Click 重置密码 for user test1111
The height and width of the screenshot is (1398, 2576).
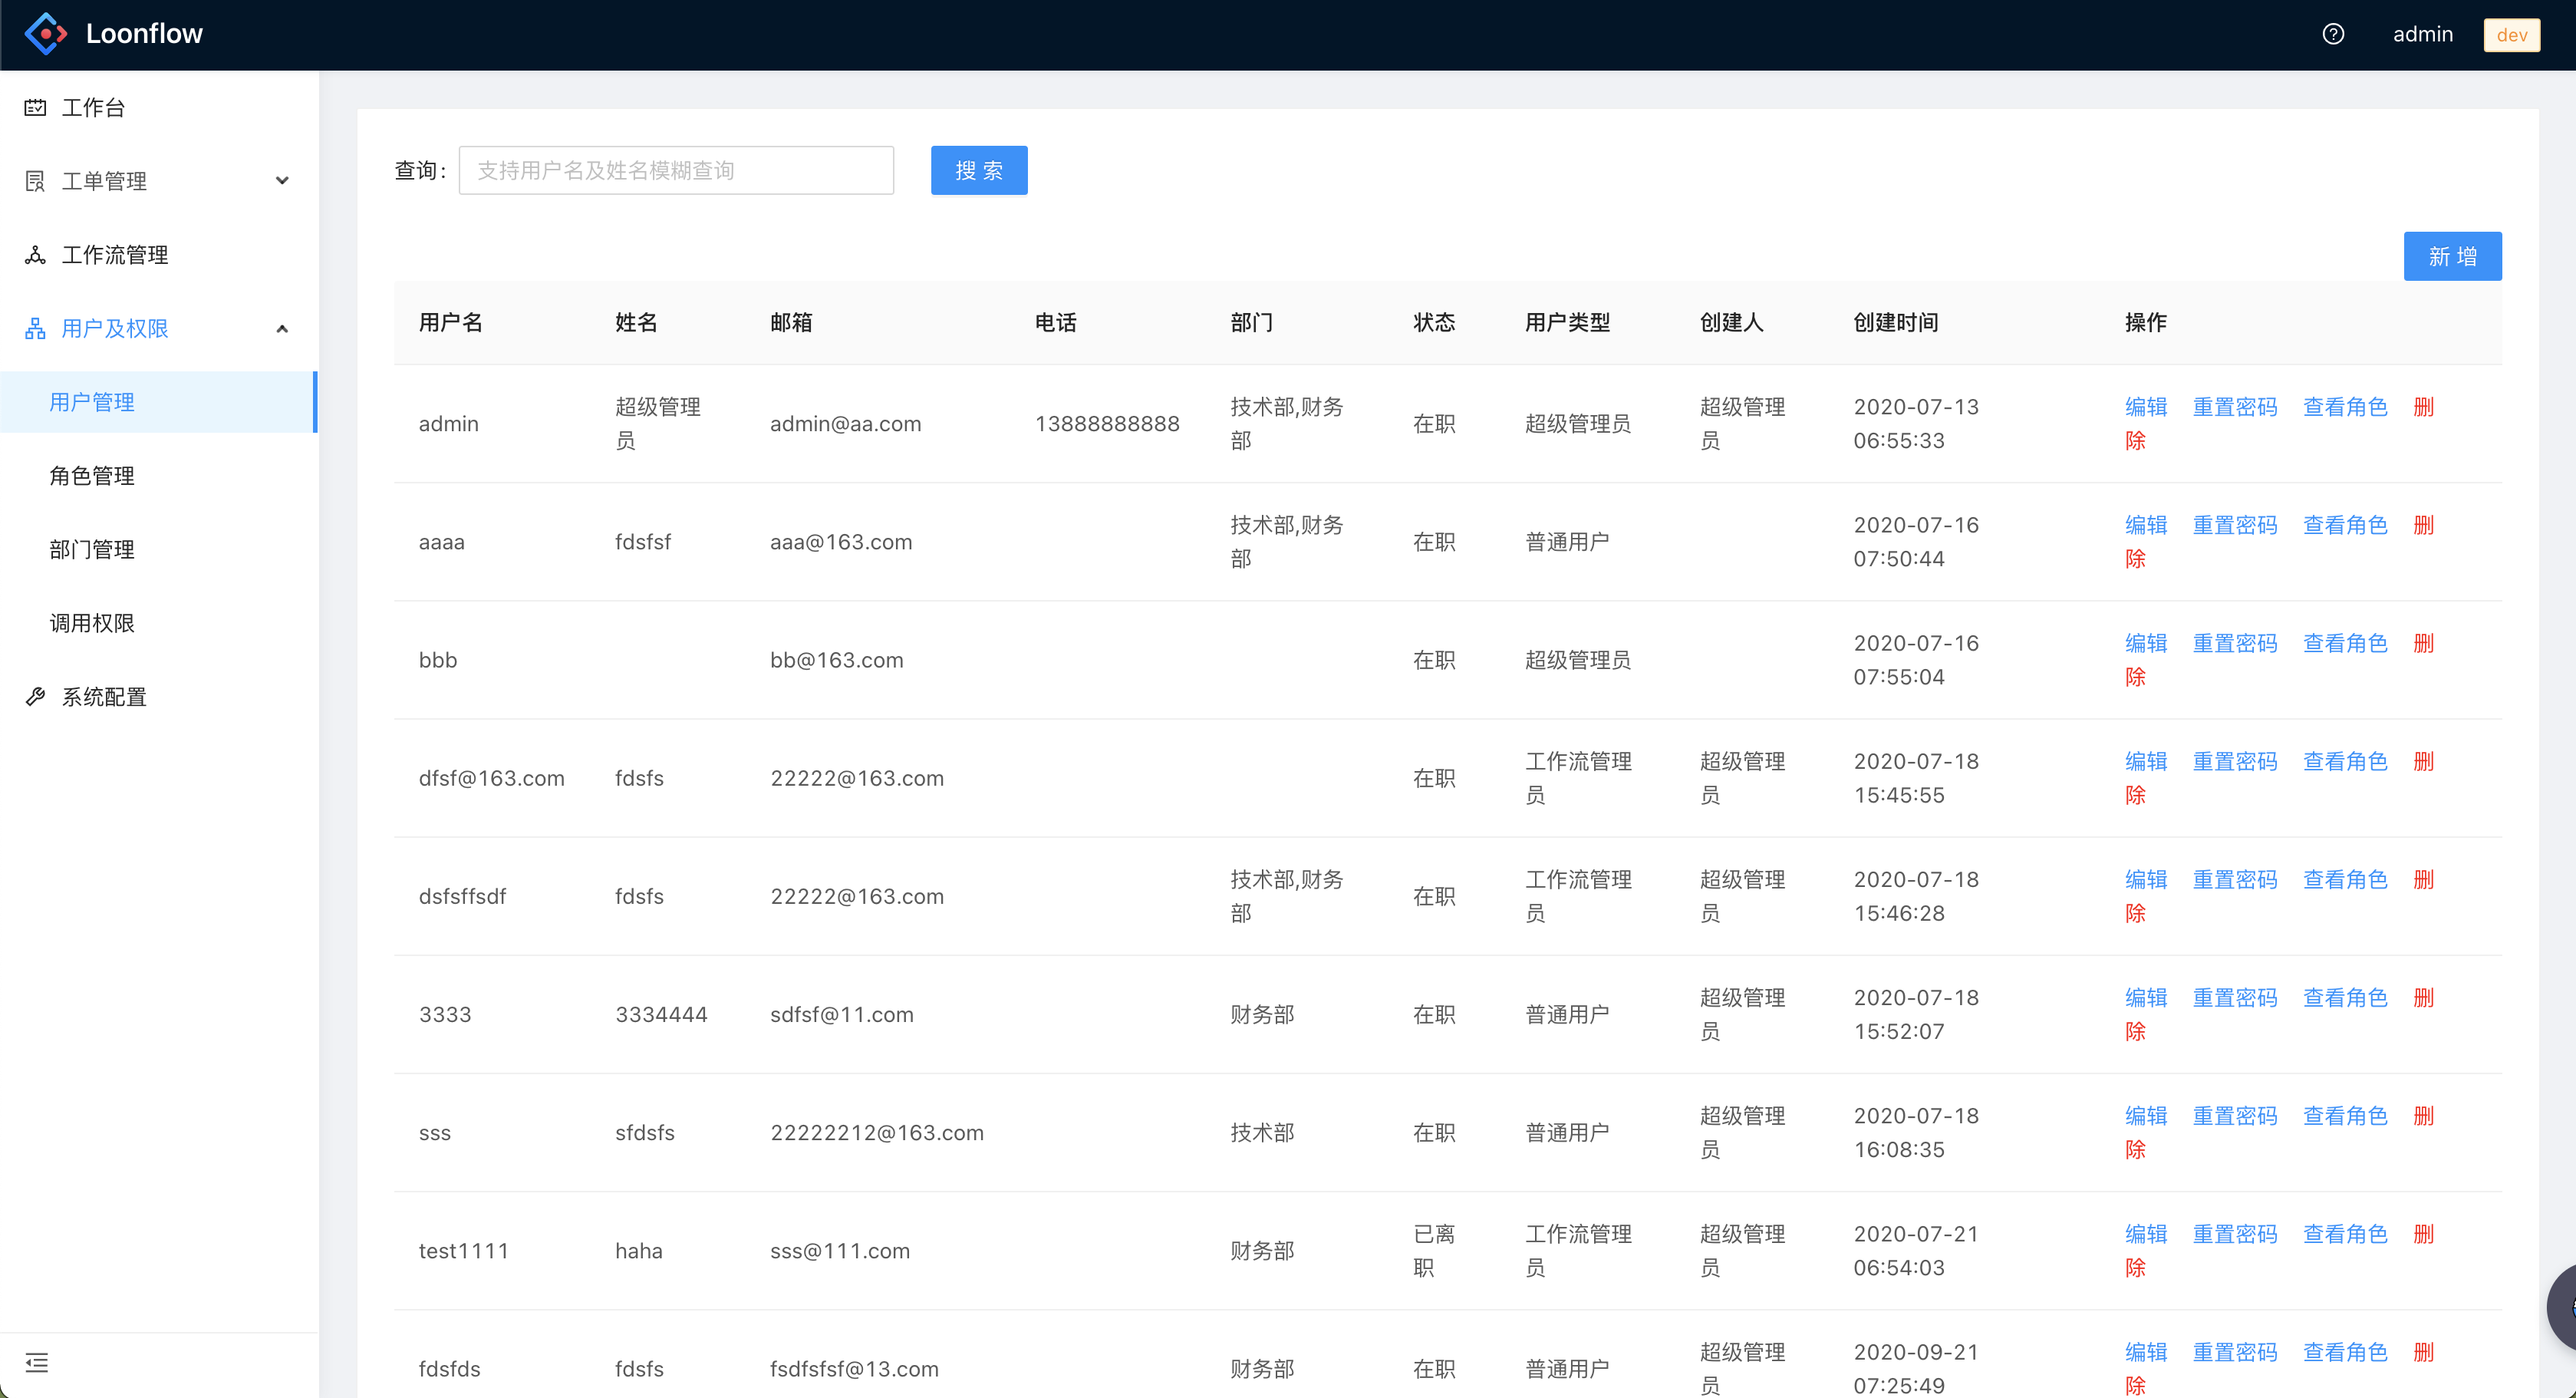(x=2235, y=1233)
